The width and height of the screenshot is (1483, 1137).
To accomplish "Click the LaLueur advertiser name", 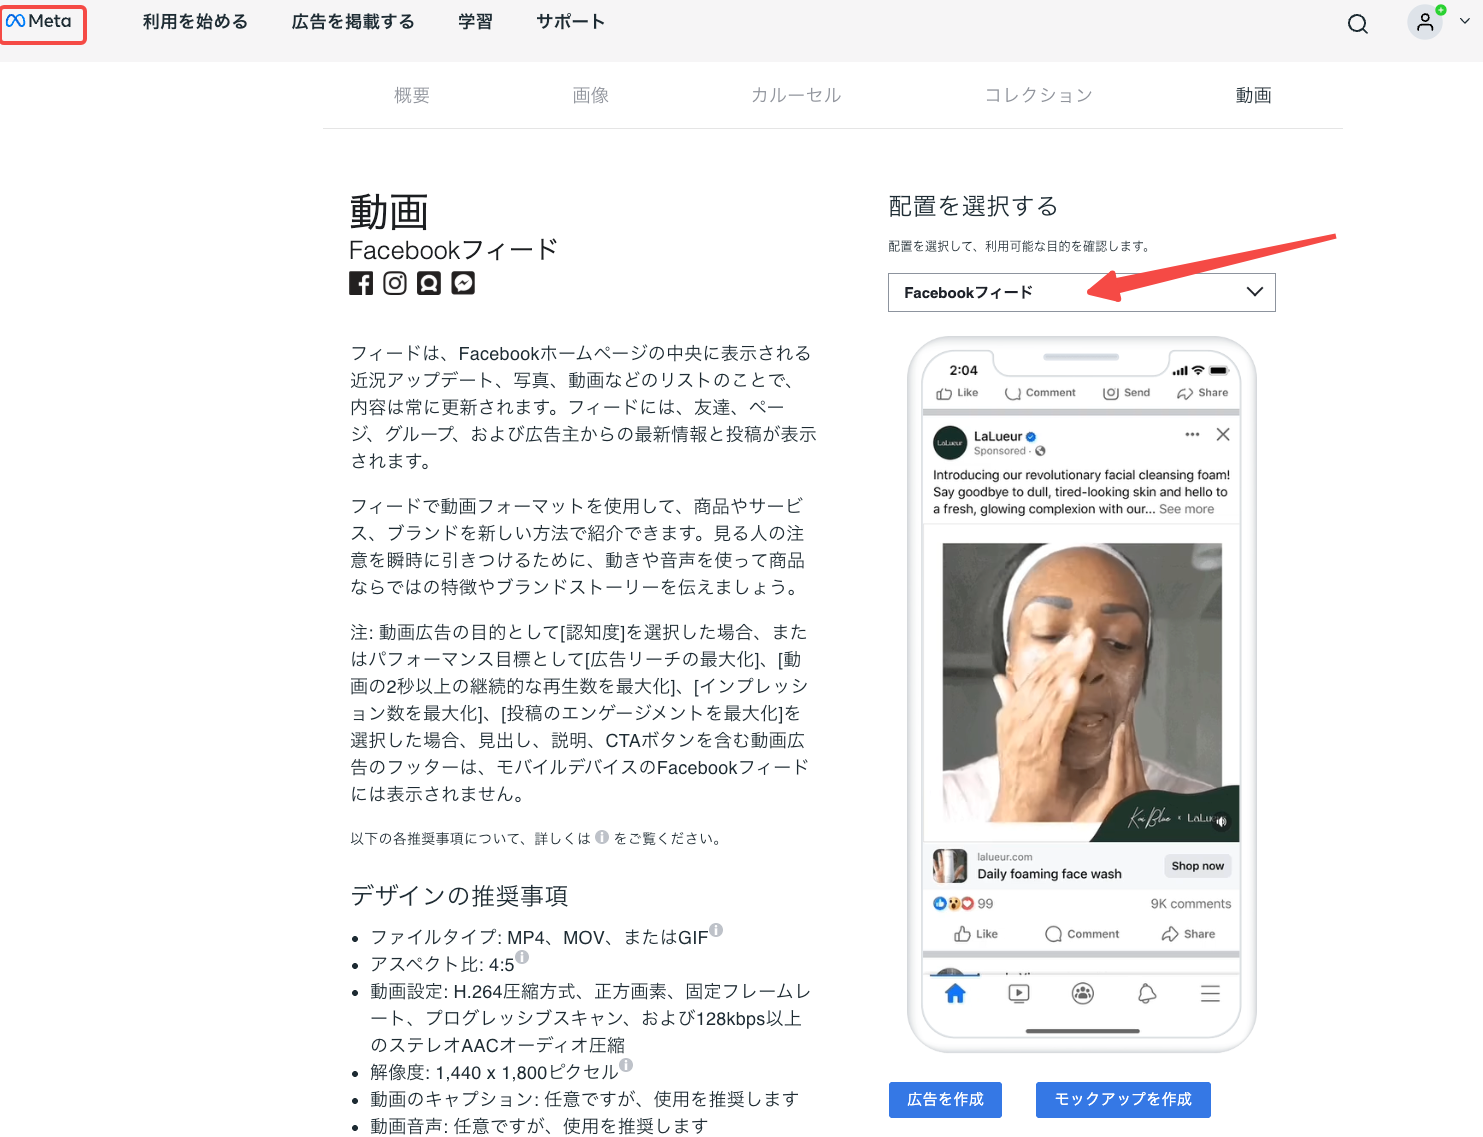I will (997, 436).
